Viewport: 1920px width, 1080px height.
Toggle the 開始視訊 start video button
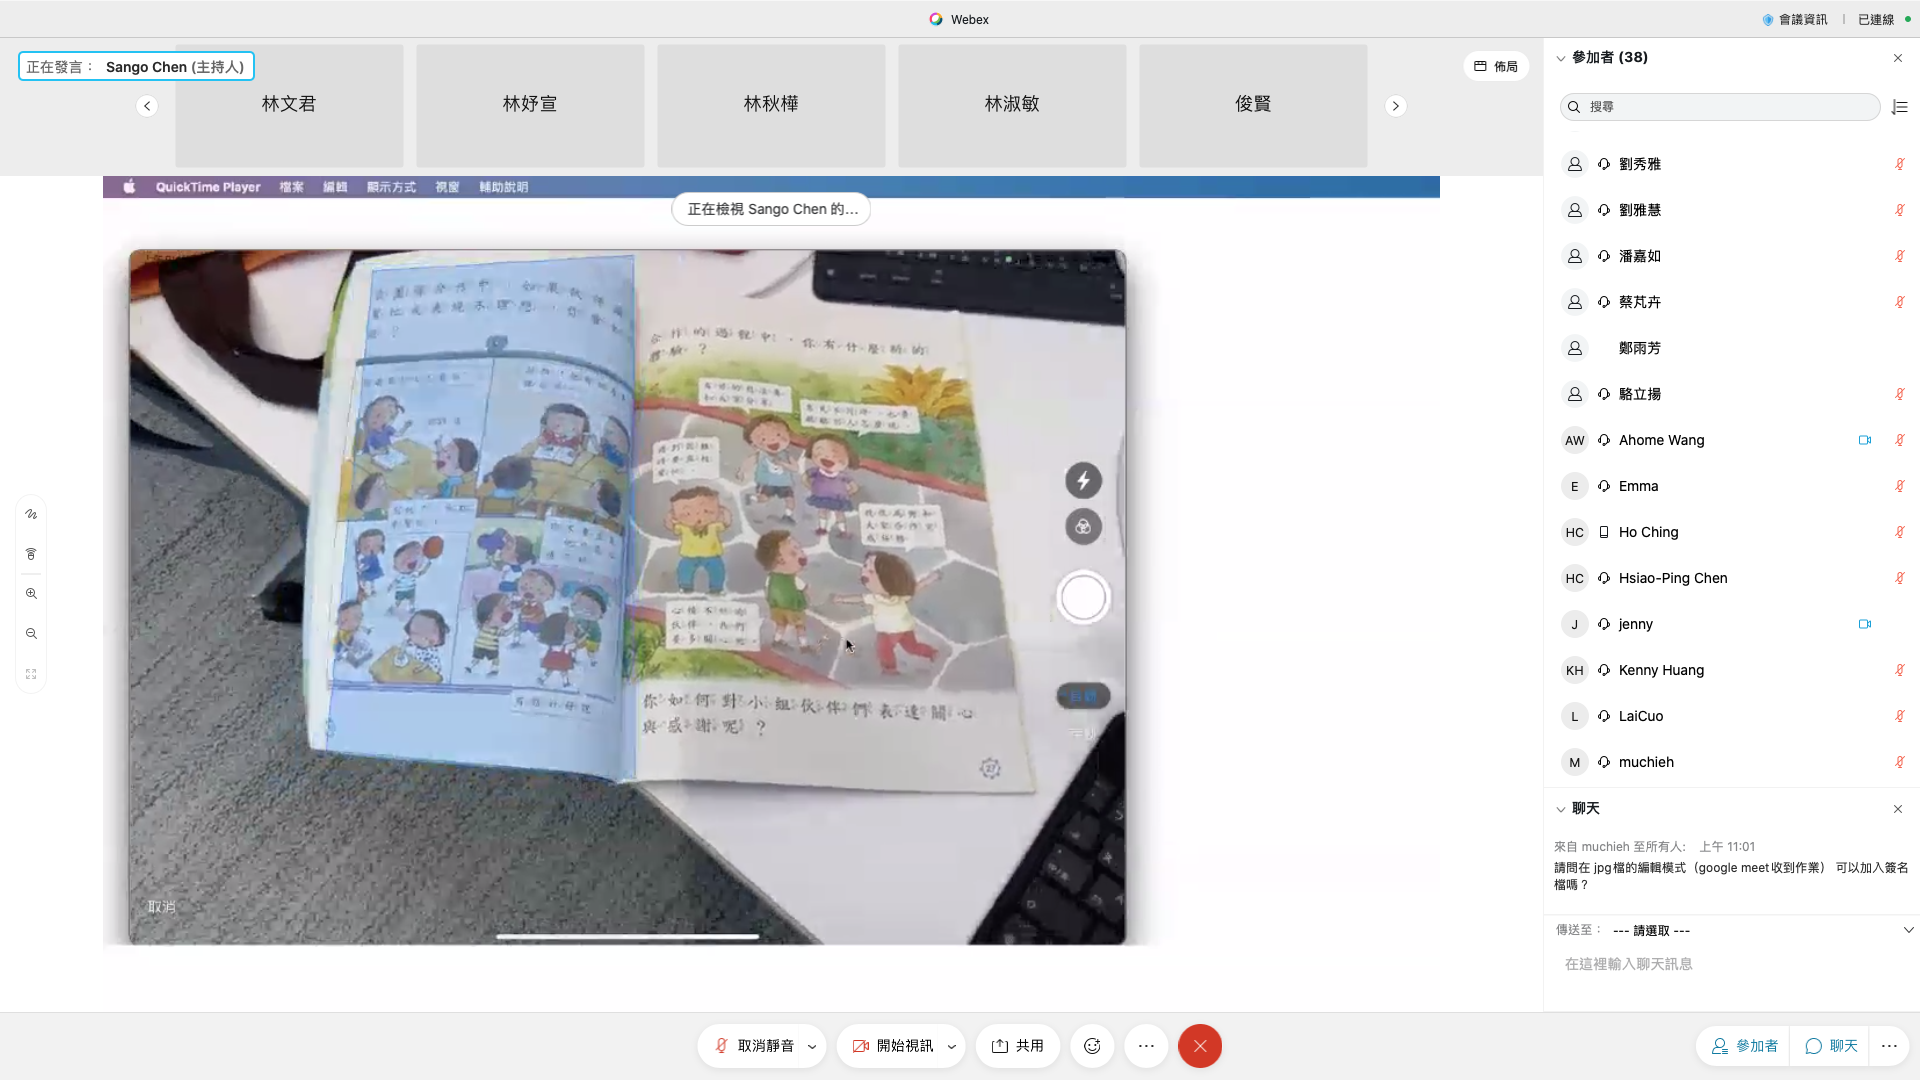point(892,1046)
